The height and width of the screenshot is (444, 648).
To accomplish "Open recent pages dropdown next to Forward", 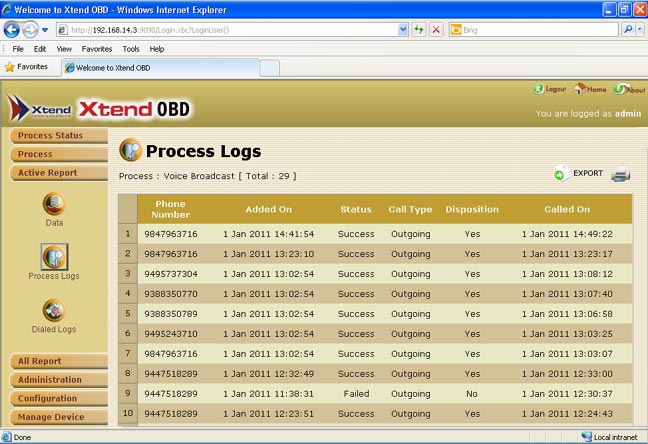I will 45,30.
